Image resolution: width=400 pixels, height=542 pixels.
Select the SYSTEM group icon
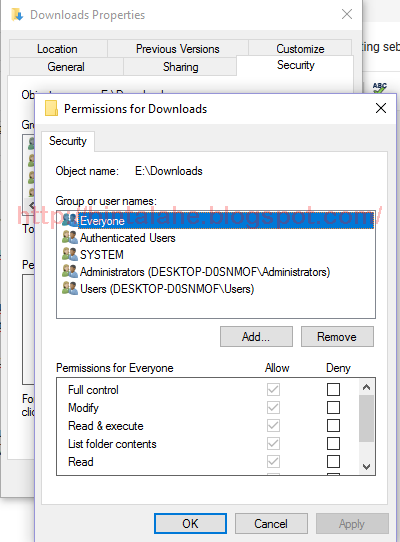(70, 254)
